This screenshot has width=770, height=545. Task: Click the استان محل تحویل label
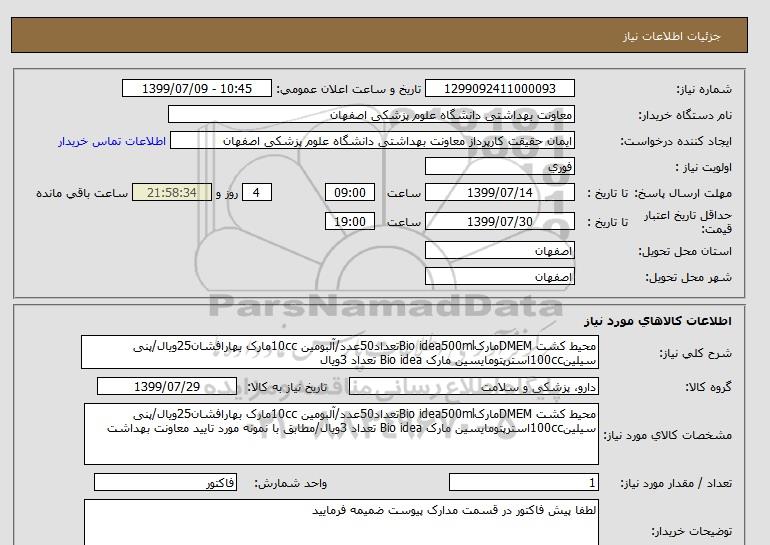click(685, 251)
